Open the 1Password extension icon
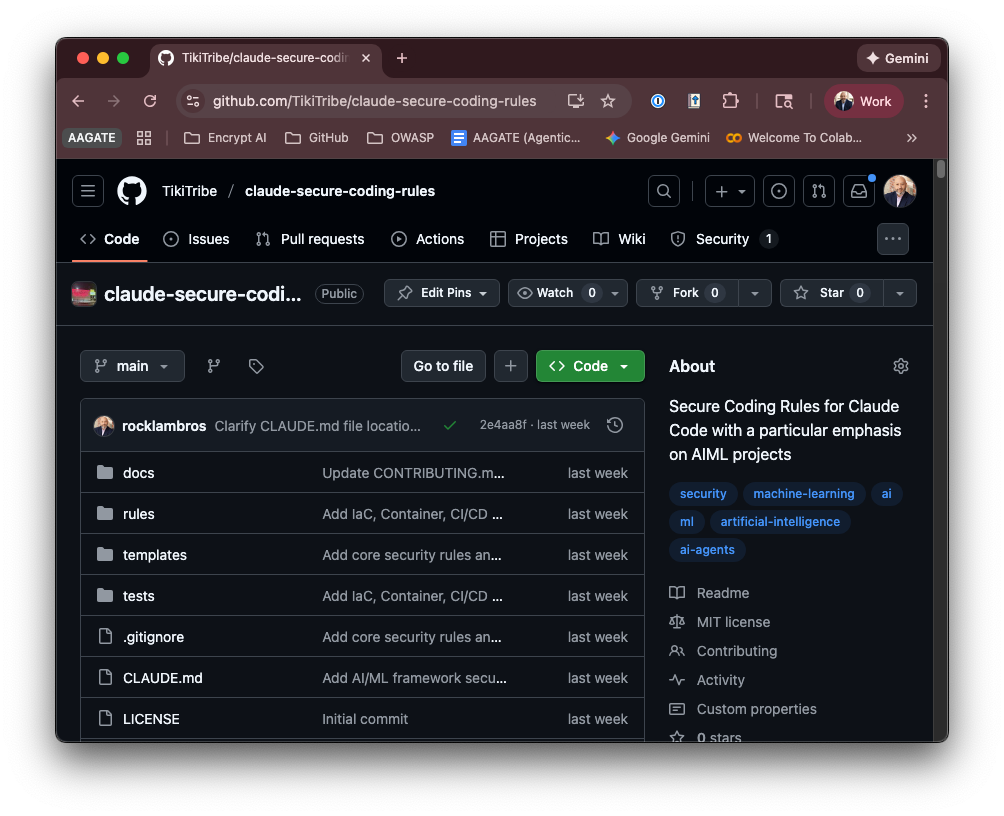 pyautogui.click(x=658, y=101)
